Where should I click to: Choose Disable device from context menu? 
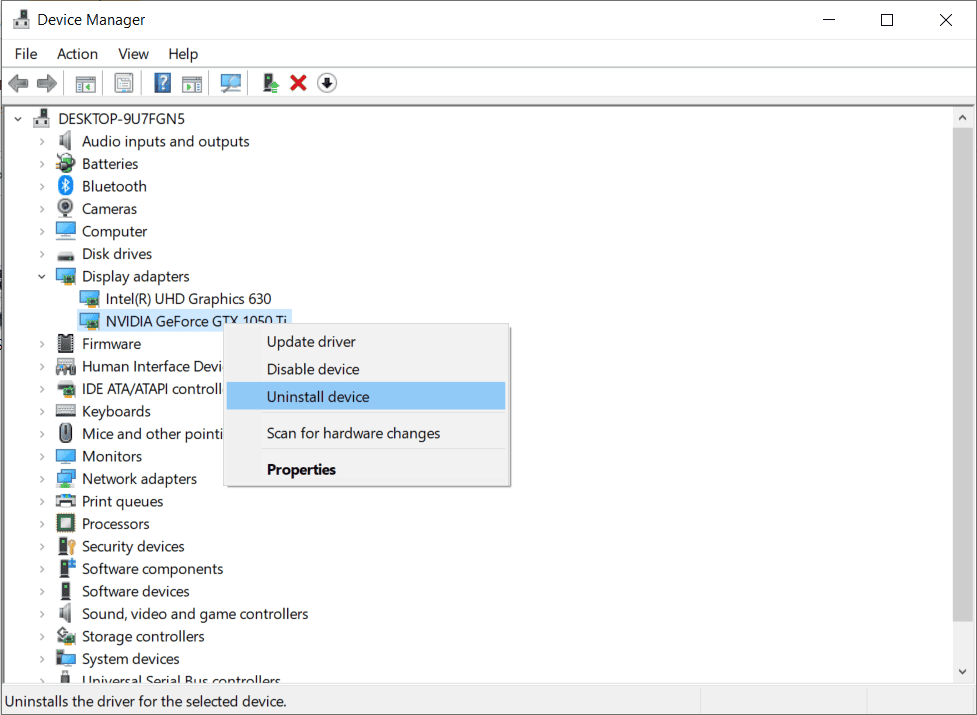tap(366, 369)
